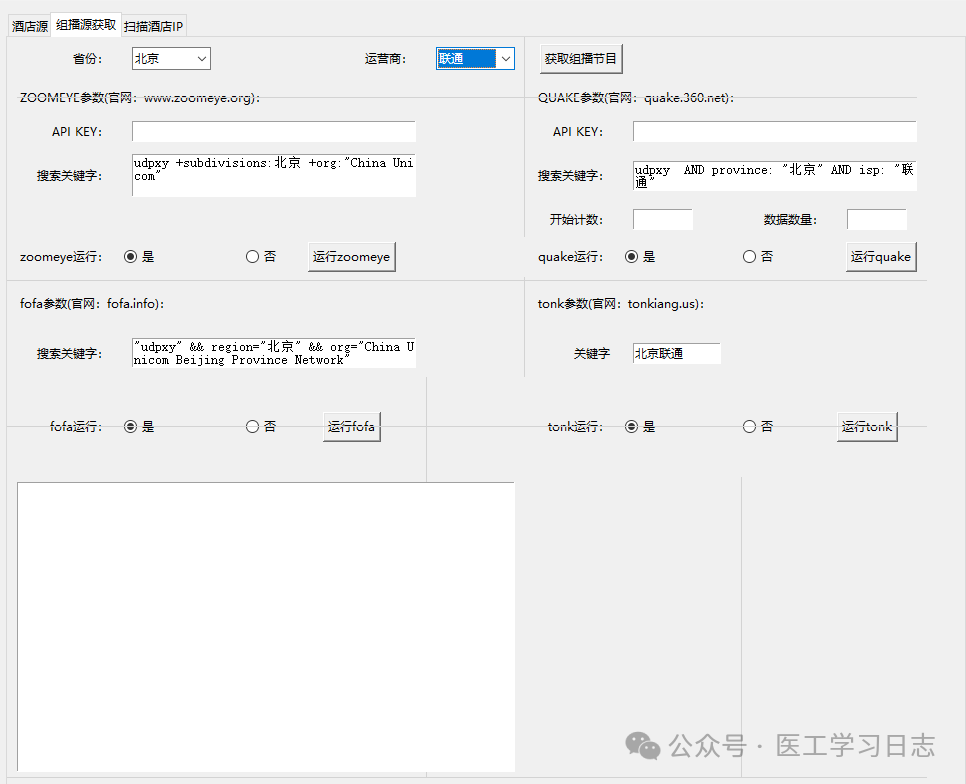Select 否 for tonk运行
The height and width of the screenshot is (784, 966).
748,426
